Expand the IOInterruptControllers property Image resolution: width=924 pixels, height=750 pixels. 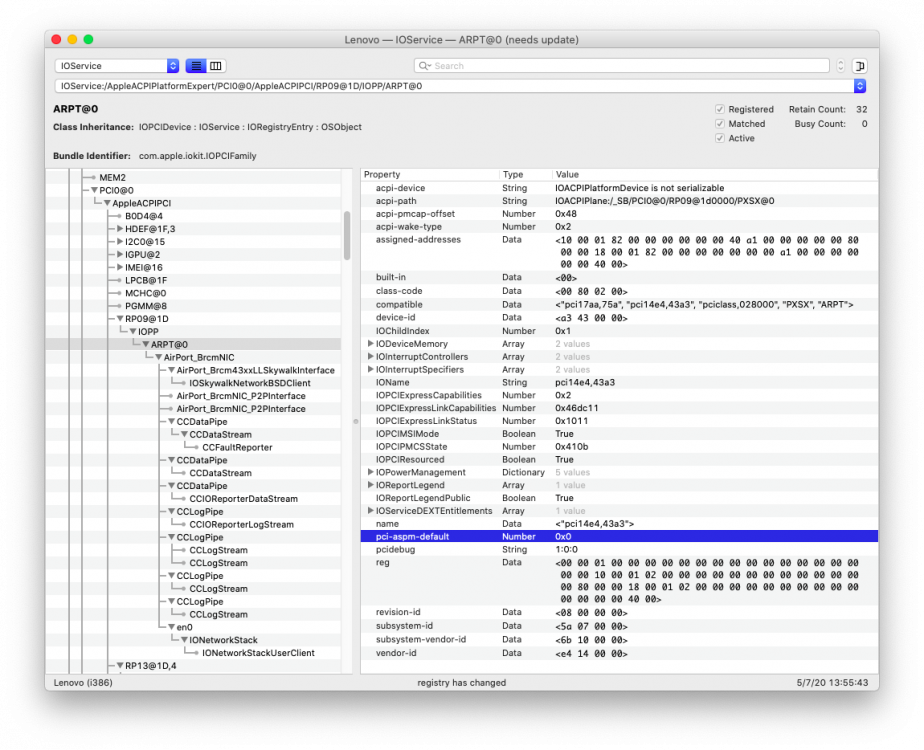370,356
